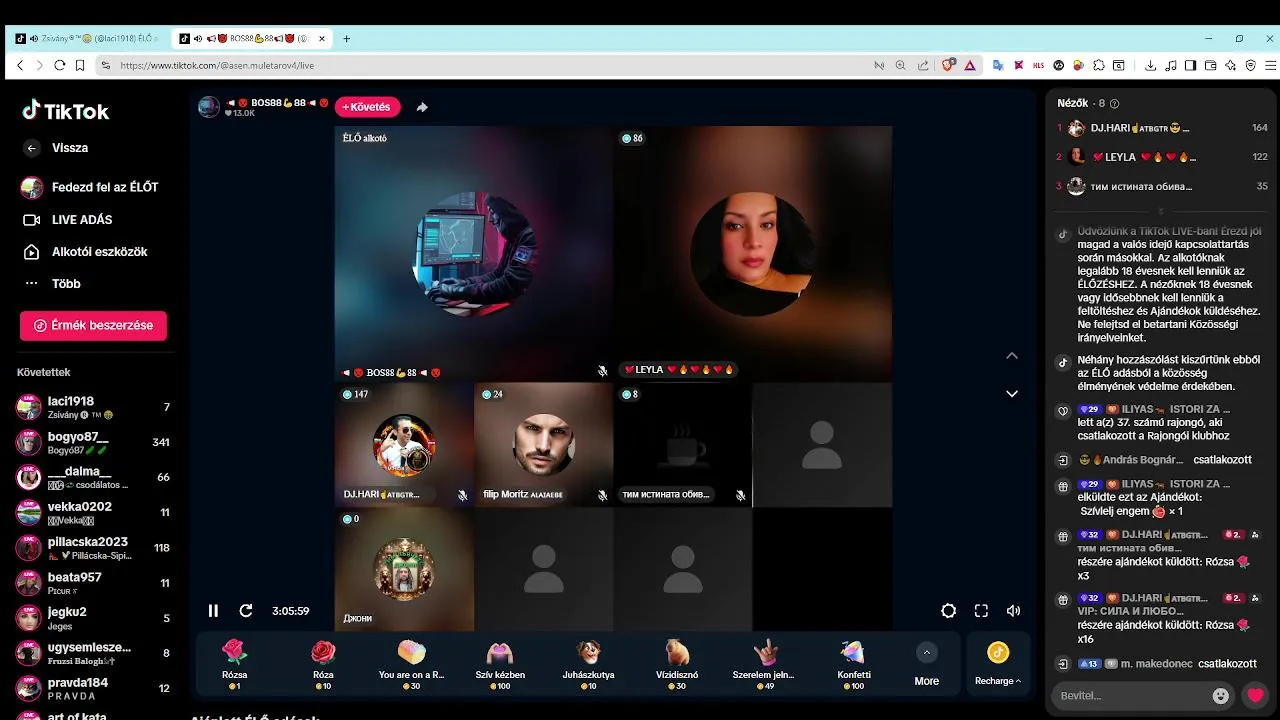Click in the Bevitel chat input field
This screenshot has width=1280, height=720.
click(1130, 695)
